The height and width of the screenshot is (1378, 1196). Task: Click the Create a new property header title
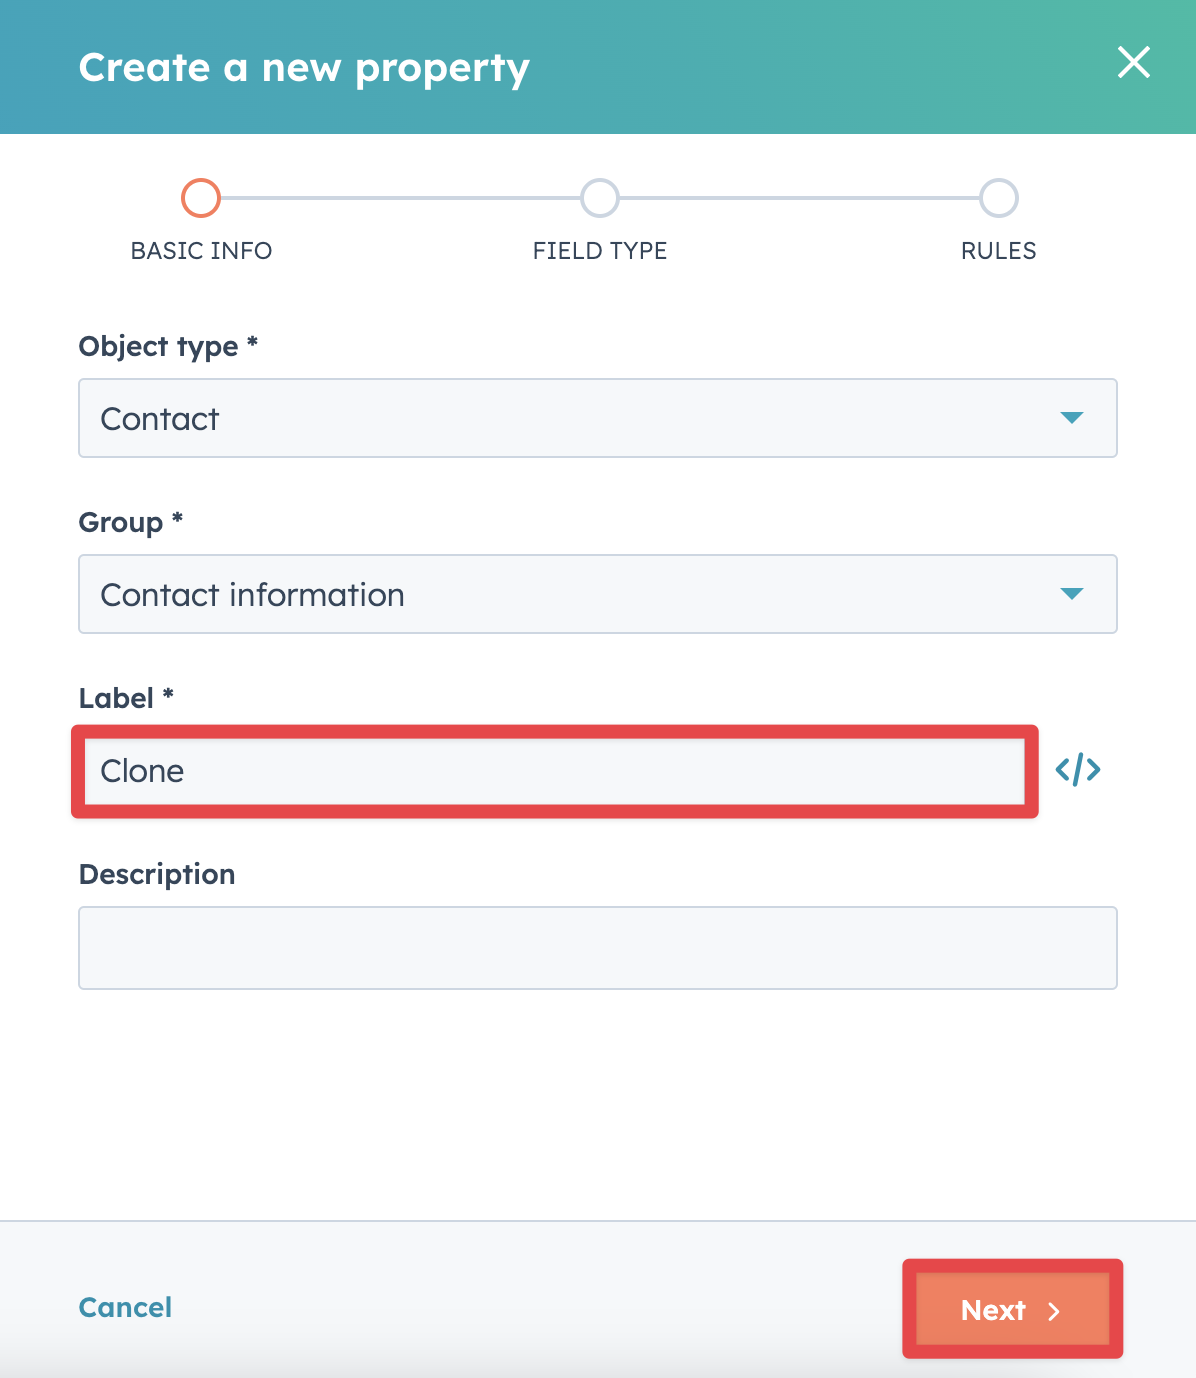click(x=304, y=67)
